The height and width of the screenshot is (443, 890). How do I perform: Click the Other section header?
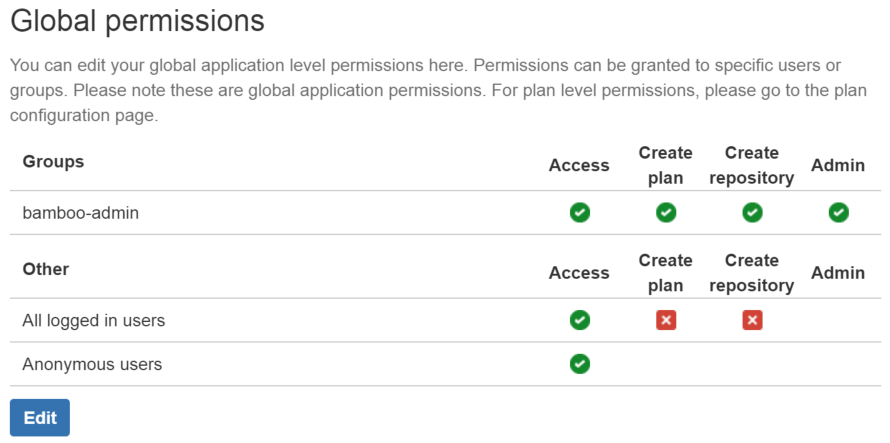pyautogui.click(x=46, y=269)
